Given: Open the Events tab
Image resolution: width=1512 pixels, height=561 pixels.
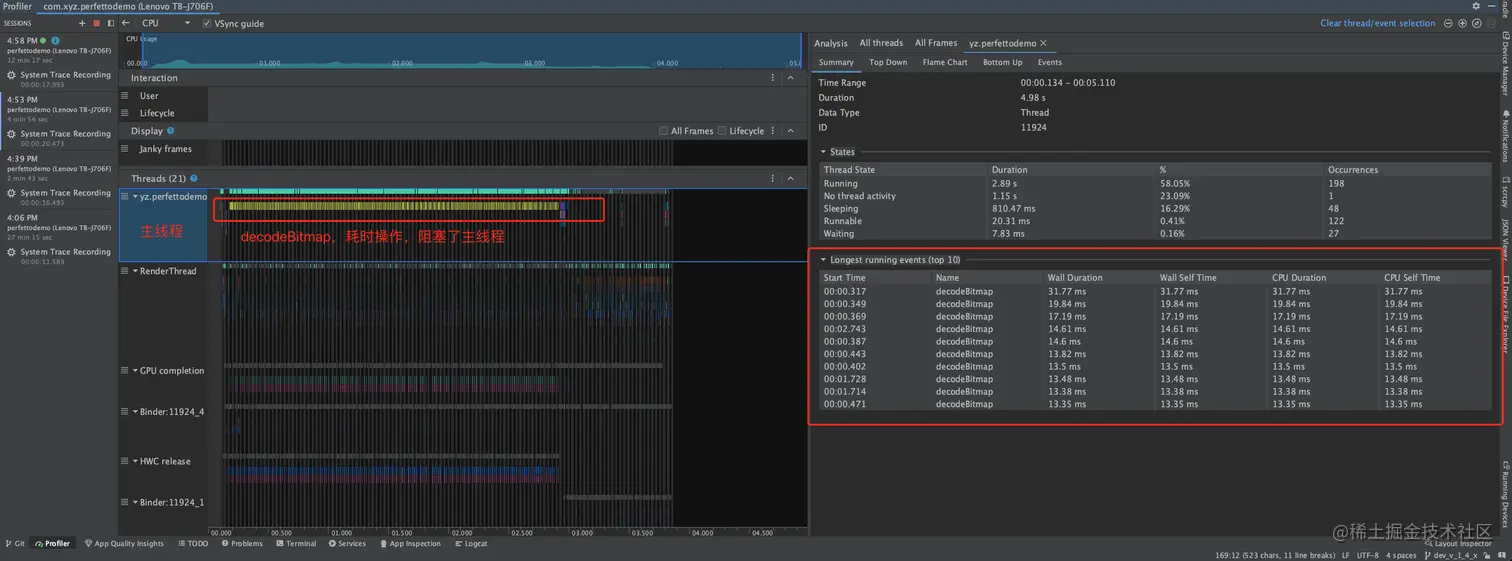Looking at the screenshot, I should pyautogui.click(x=1050, y=62).
